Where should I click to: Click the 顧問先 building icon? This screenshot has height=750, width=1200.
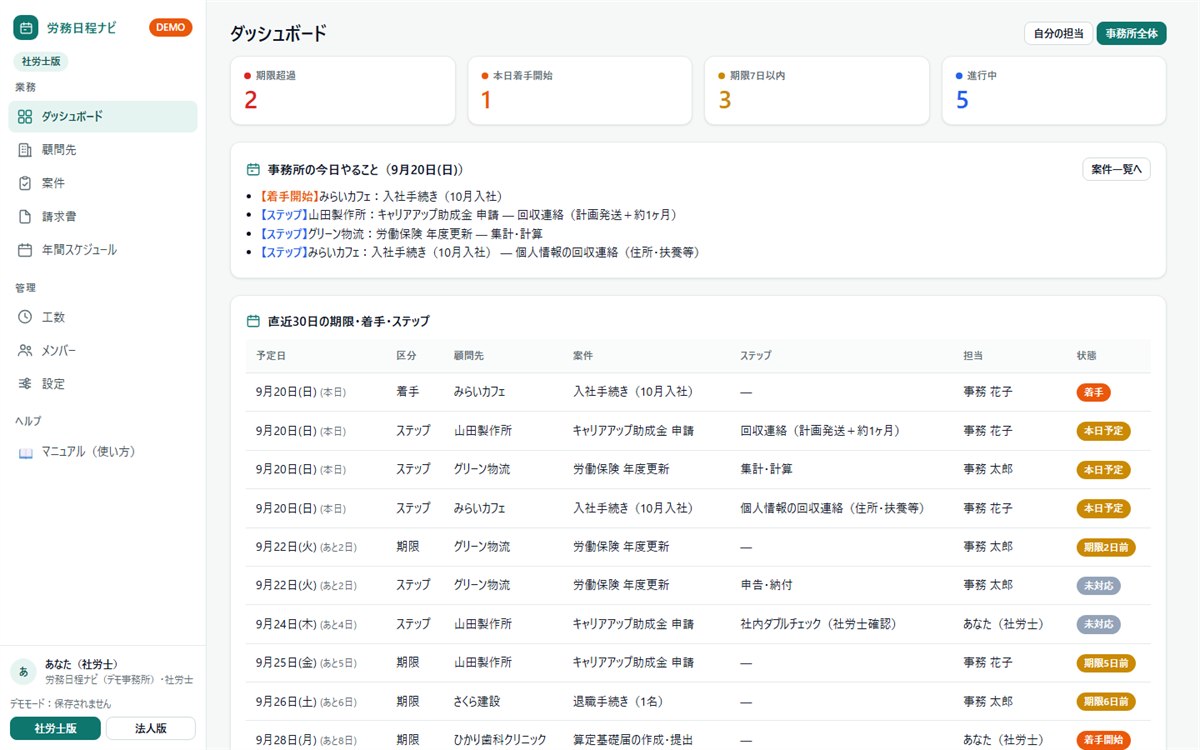point(25,150)
